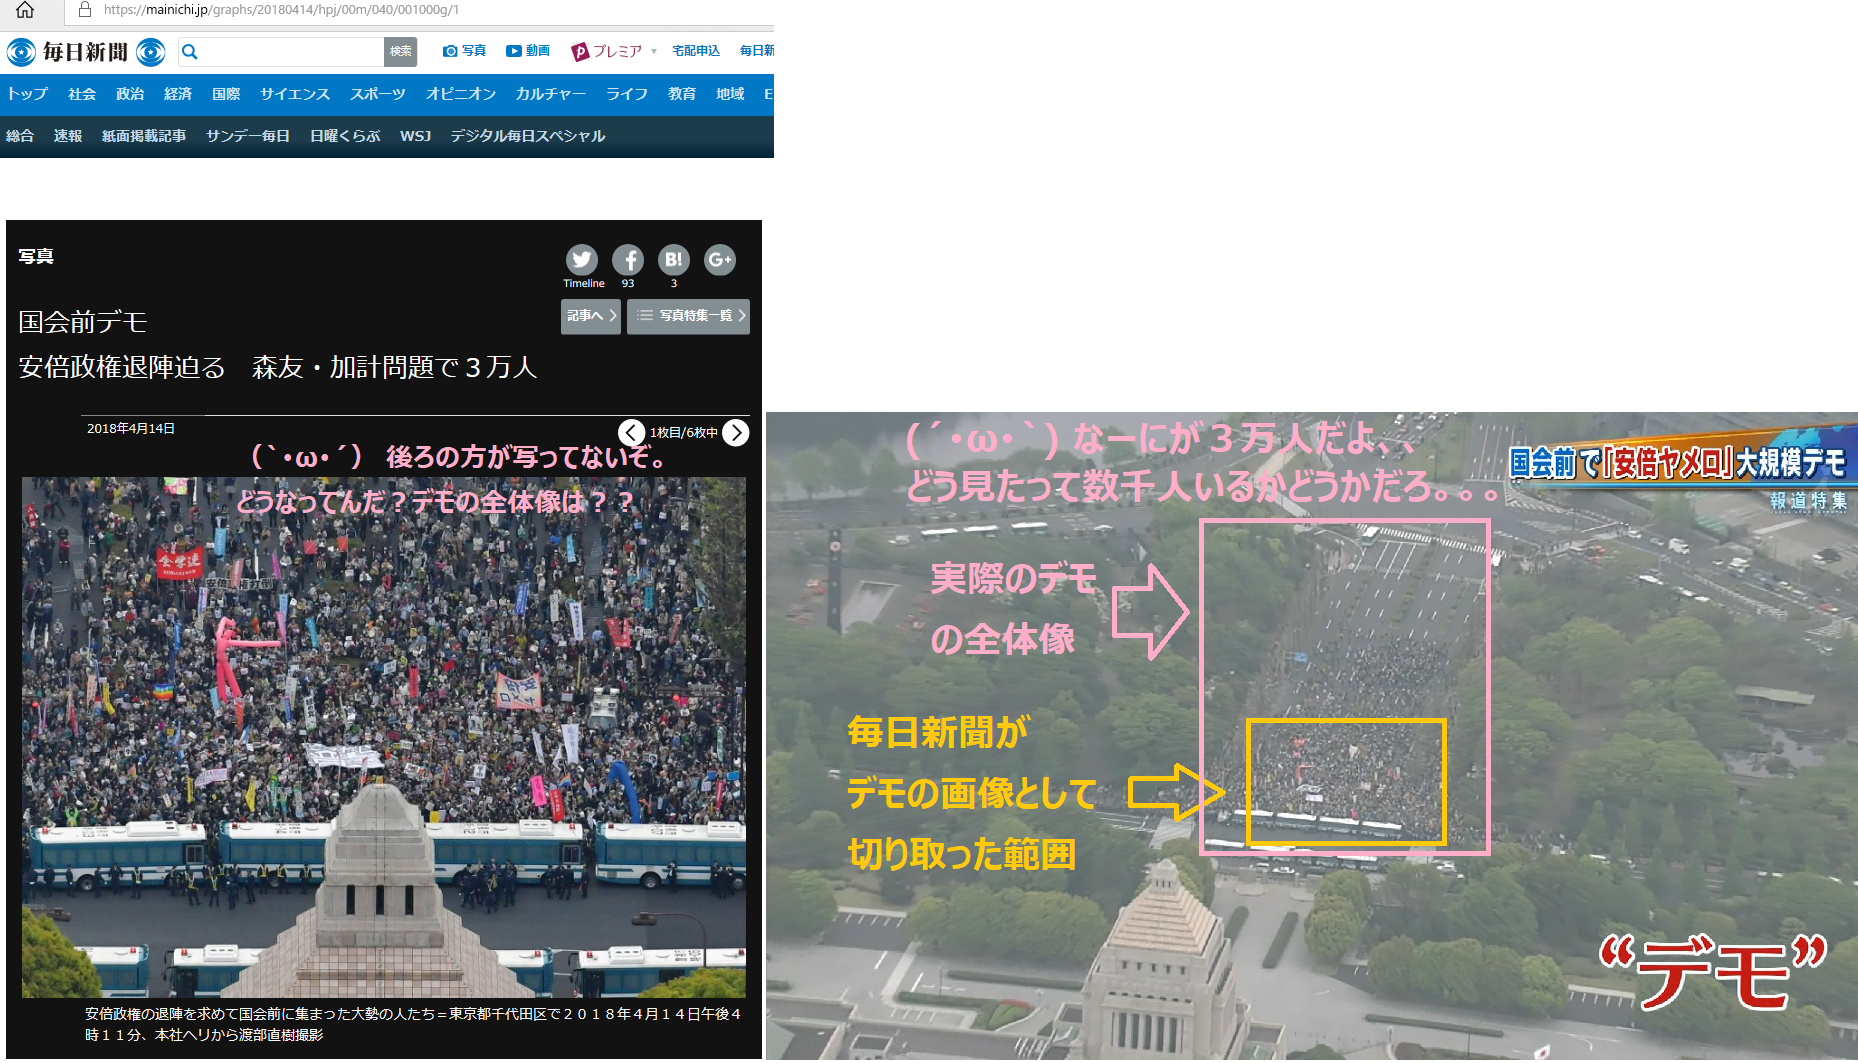Screen dimensions: 1858x1063
Task: Click the main protest crowd photo
Action: click(x=384, y=737)
